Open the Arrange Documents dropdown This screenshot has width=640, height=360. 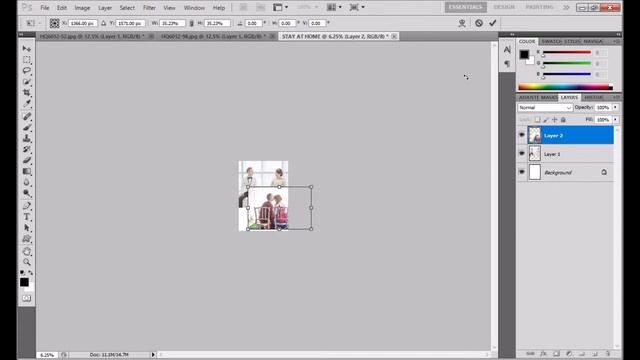coord(334,7)
